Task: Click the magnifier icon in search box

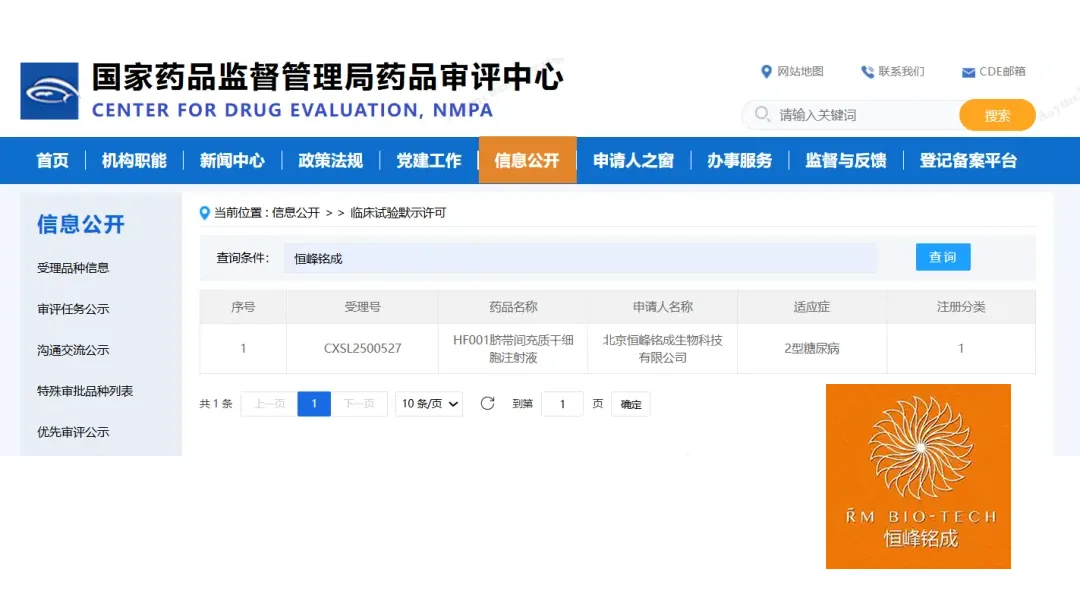Action: [x=763, y=115]
